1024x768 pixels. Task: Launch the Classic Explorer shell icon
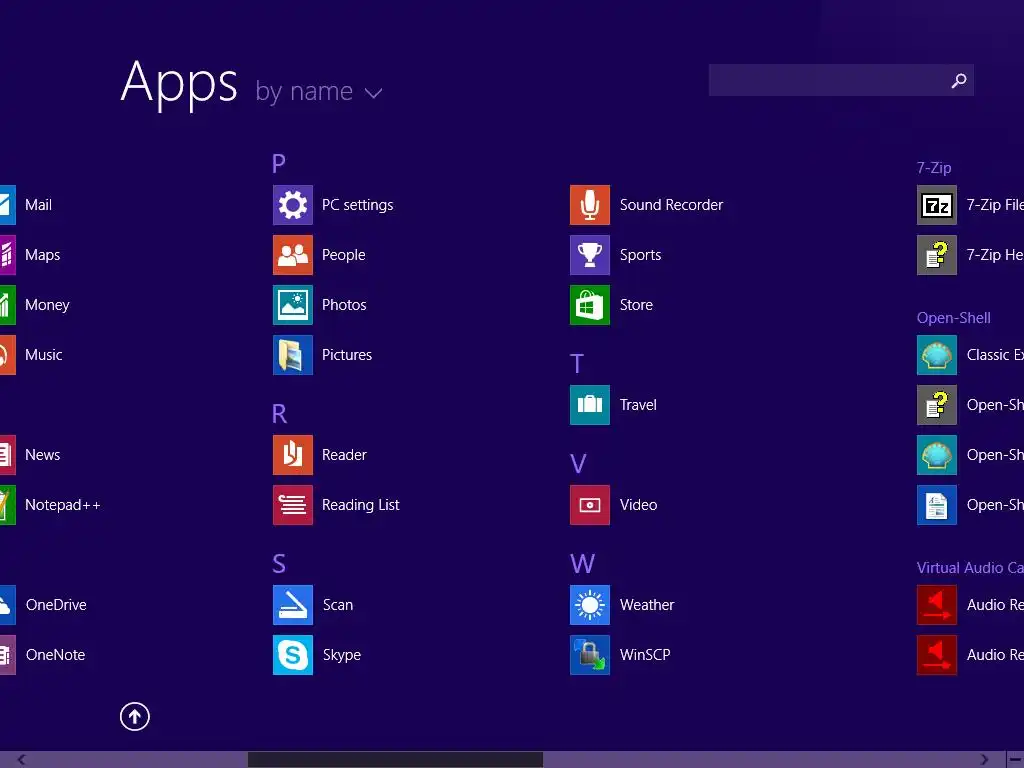(x=936, y=355)
